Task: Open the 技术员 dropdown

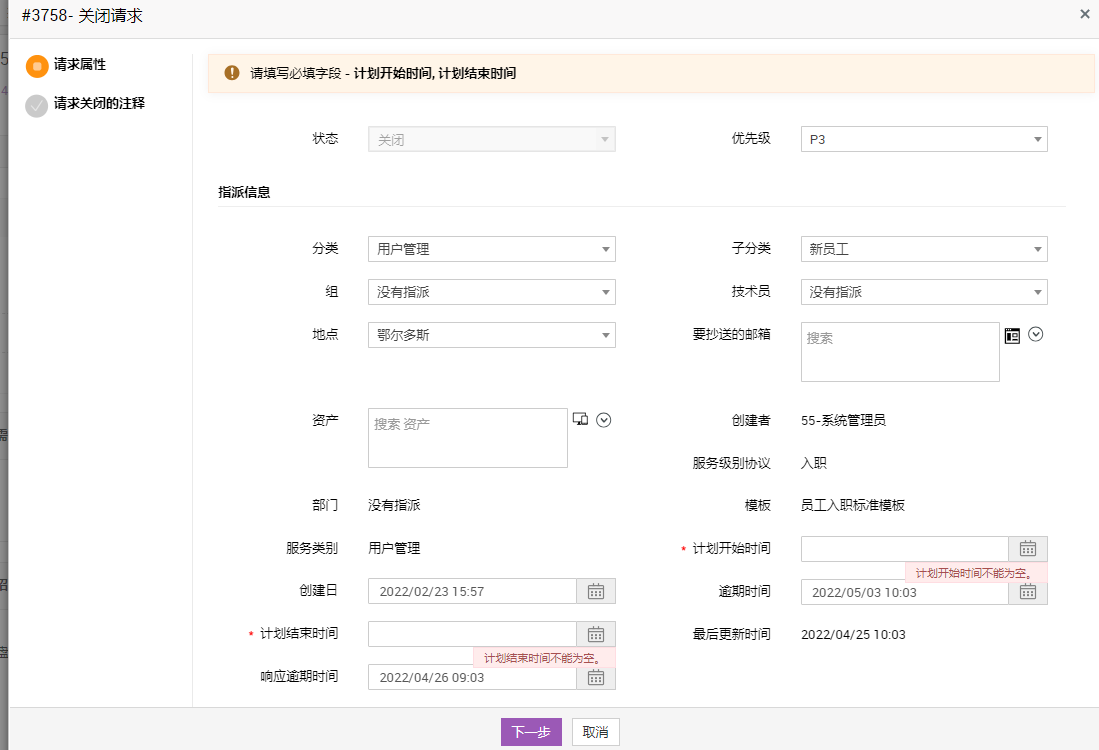Action: (923, 292)
